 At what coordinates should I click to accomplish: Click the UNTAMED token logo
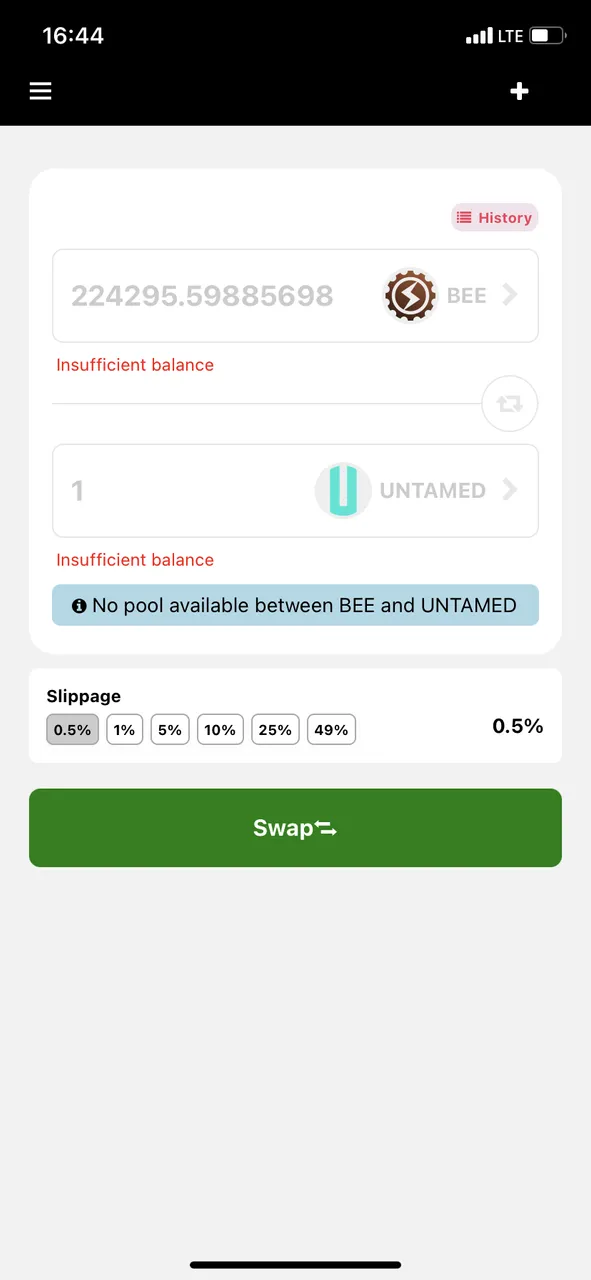coord(343,491)
